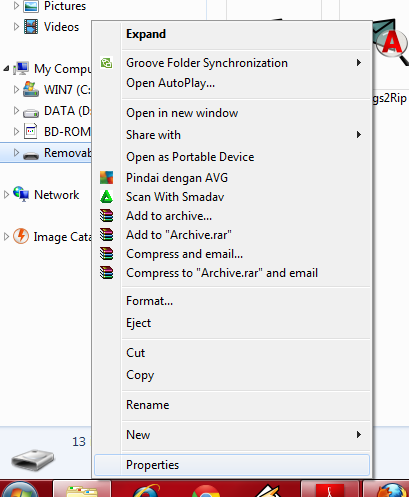Choose Rename in the context menu
This screenshot has height=497, width=409.
(232, 405)
